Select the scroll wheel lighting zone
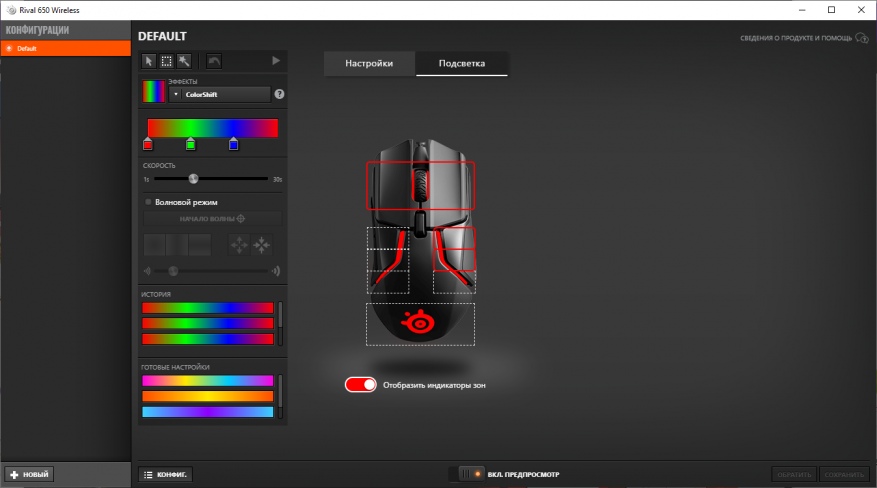 420,186
